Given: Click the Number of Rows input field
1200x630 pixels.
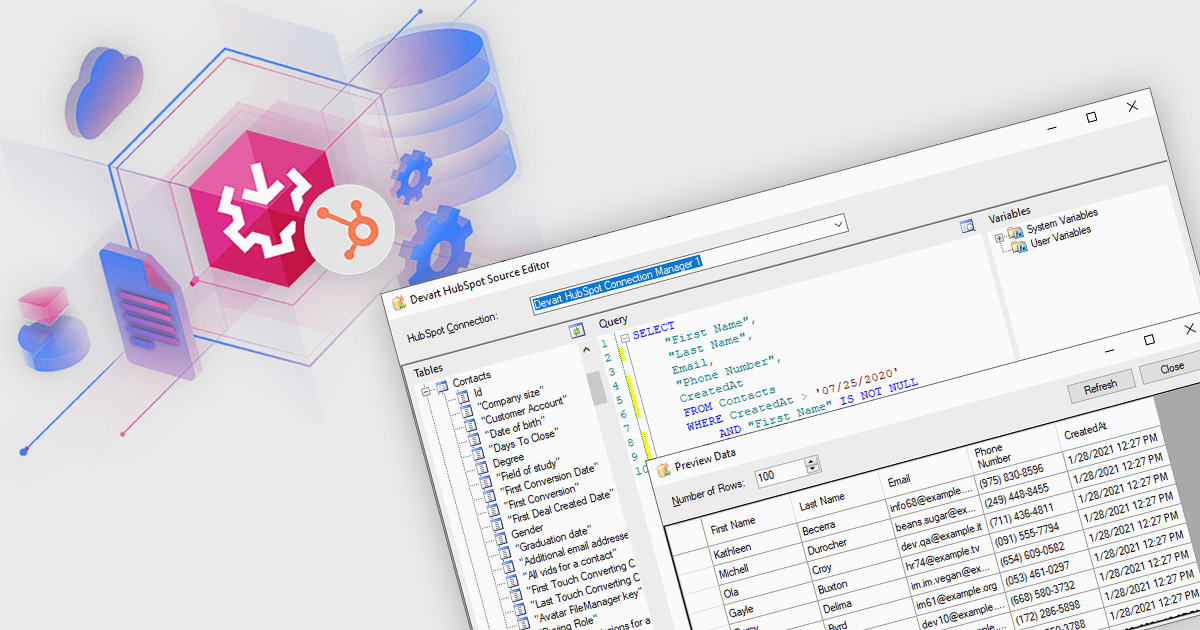Looking at the screenshot, I should (780, 471).
